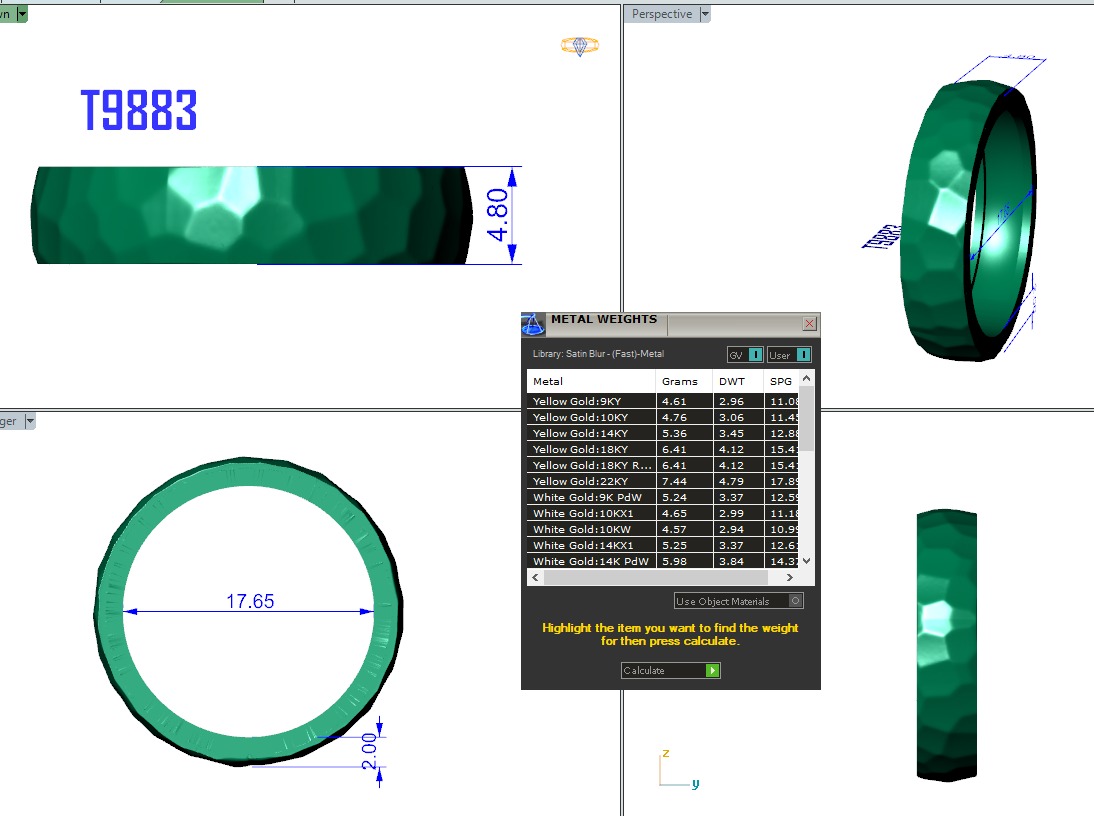Click the vertical scrollbar thumb in metal list
Viewport: 1094px width, 816px height.
[x=806, y=418]
